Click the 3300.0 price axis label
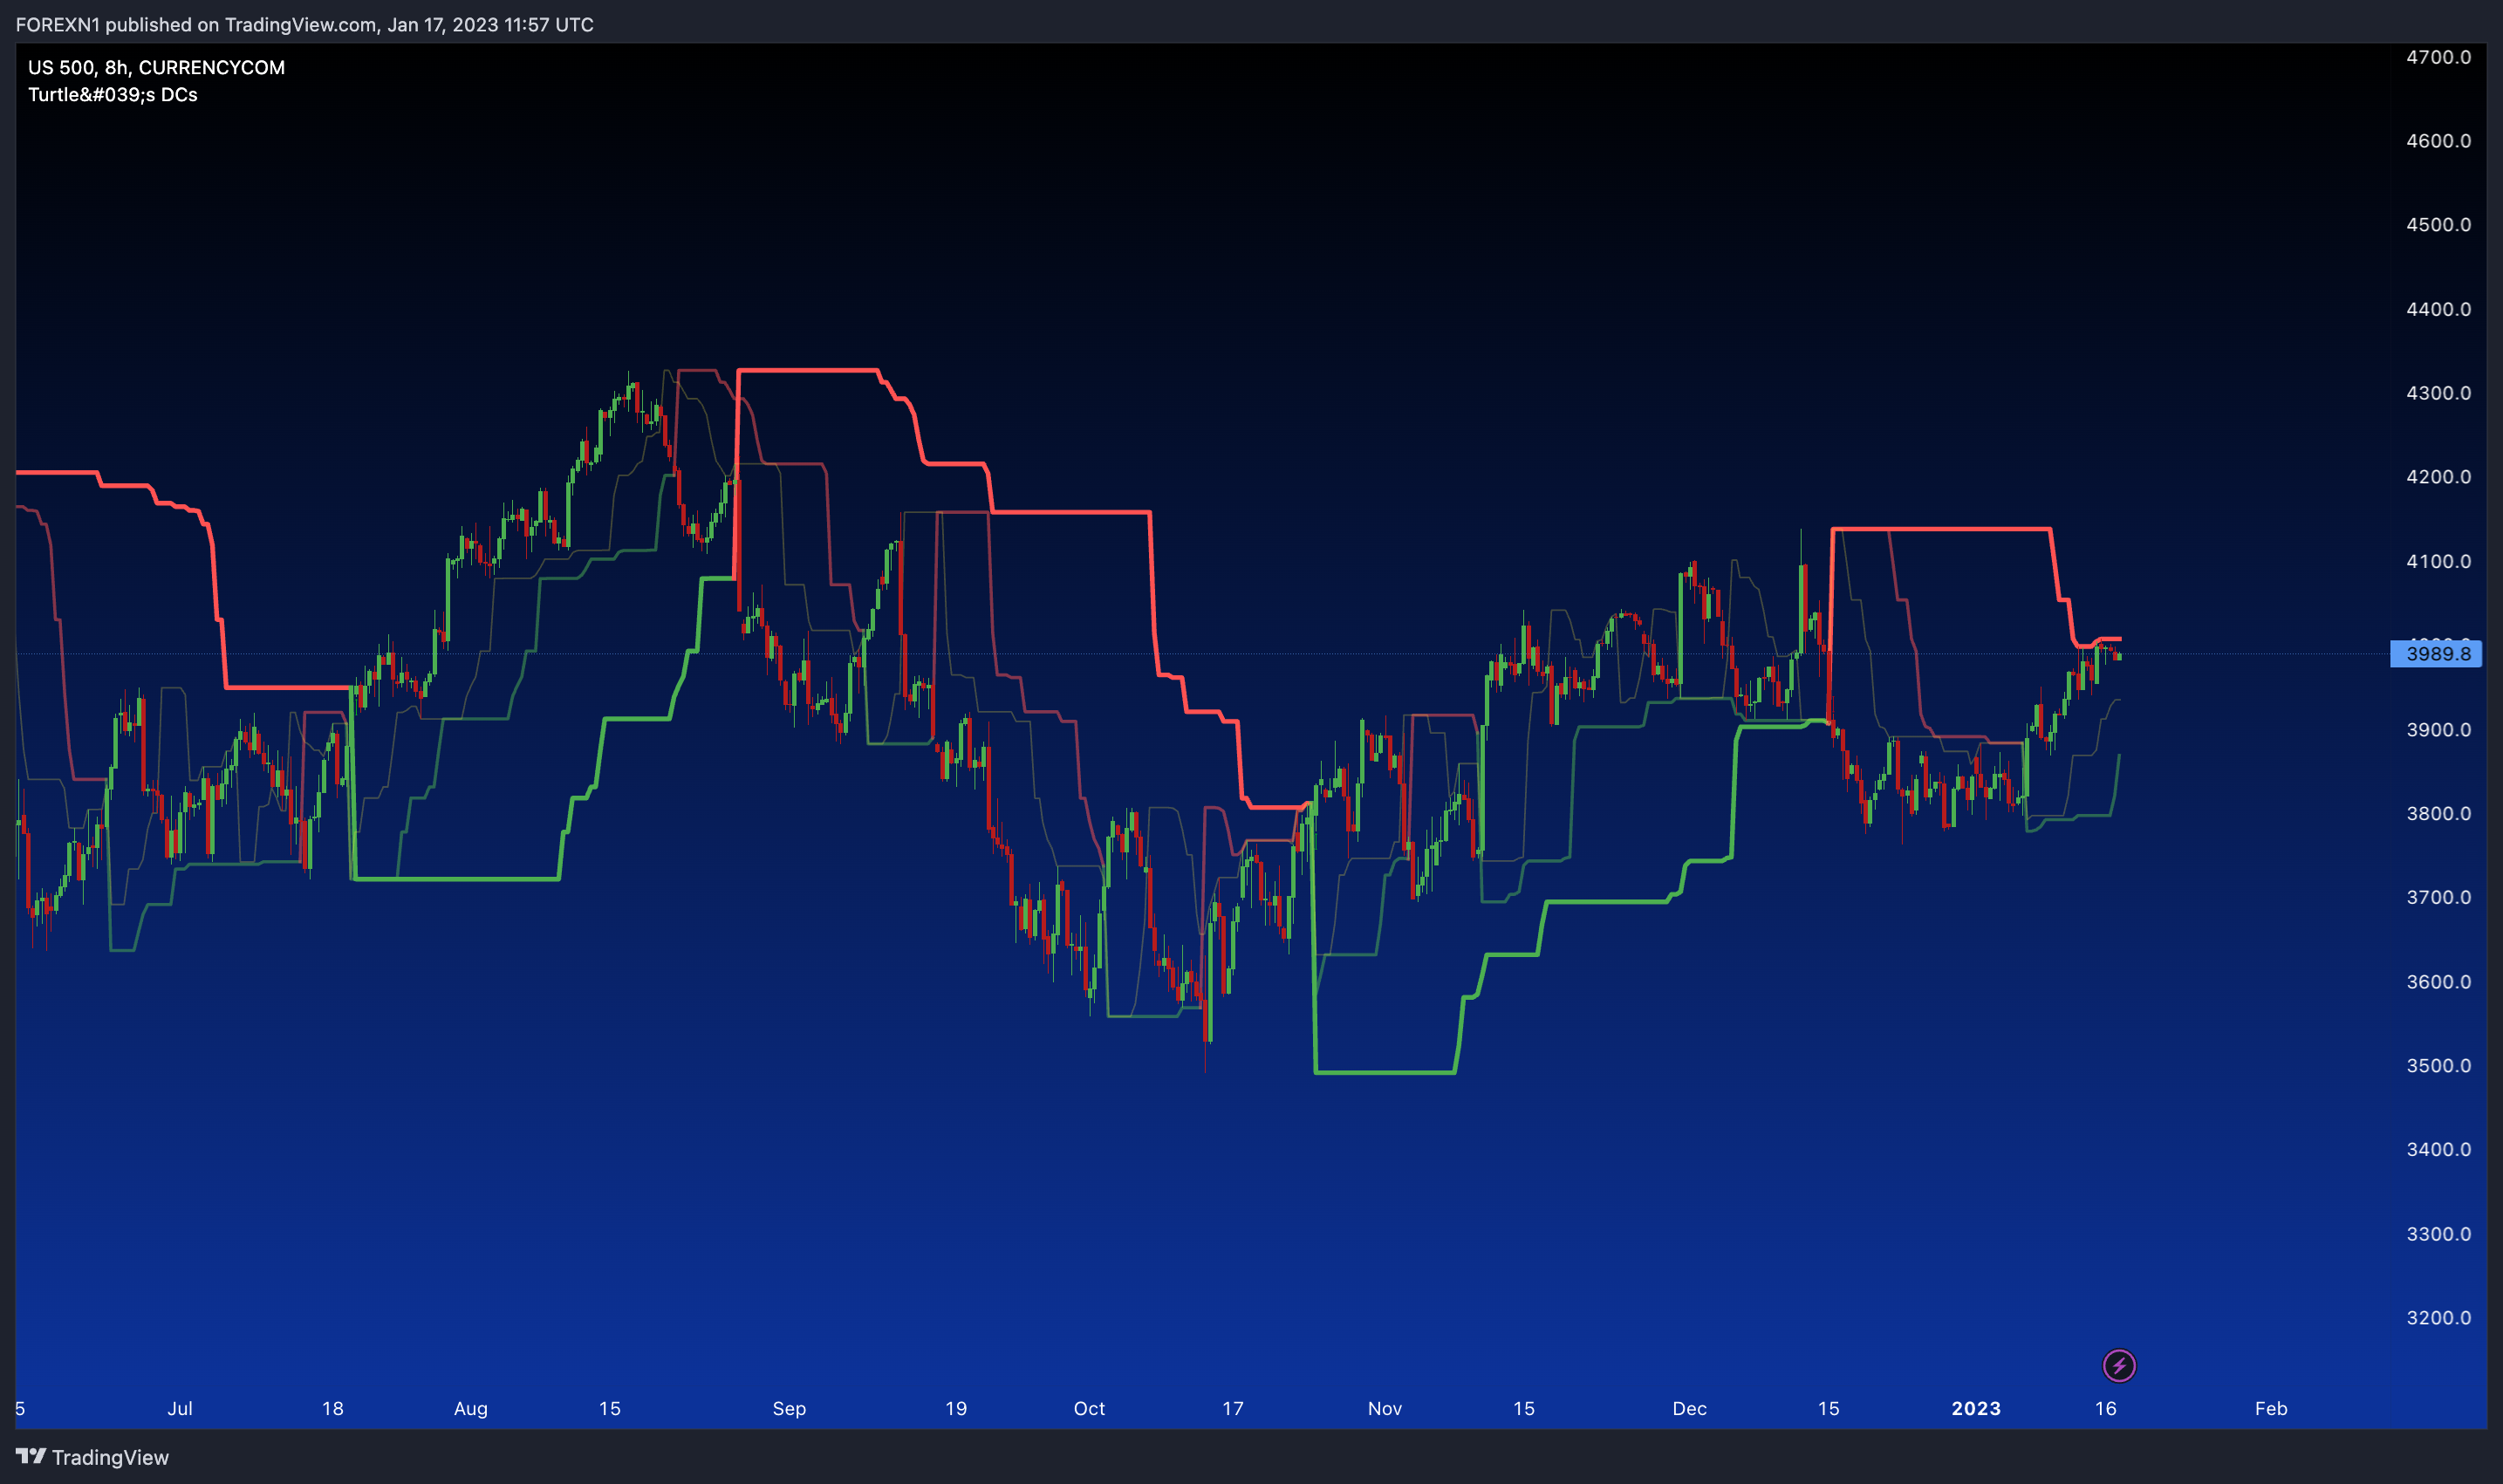Image resolution: width=2503 pixels, height=1484 pixels. tap(2438, 1234)
